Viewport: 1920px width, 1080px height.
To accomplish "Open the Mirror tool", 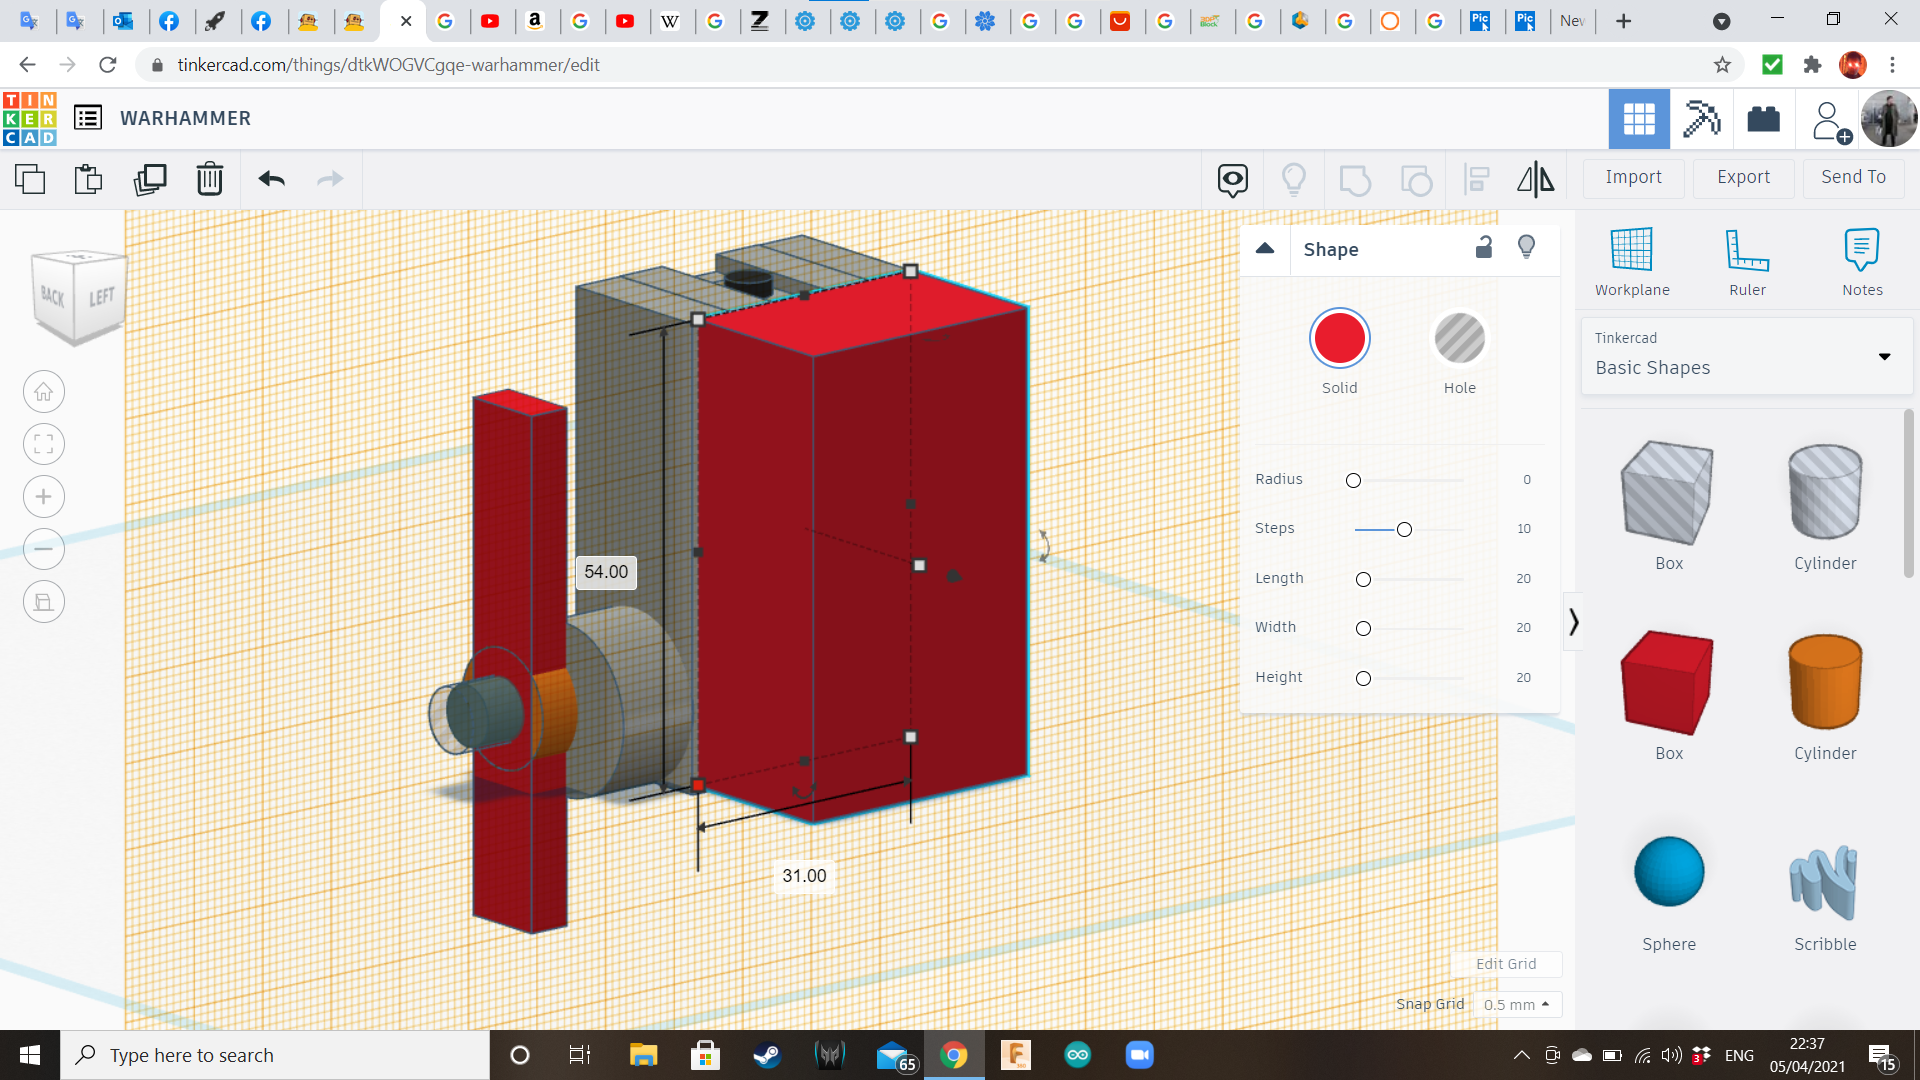I will coord(1535,179).
